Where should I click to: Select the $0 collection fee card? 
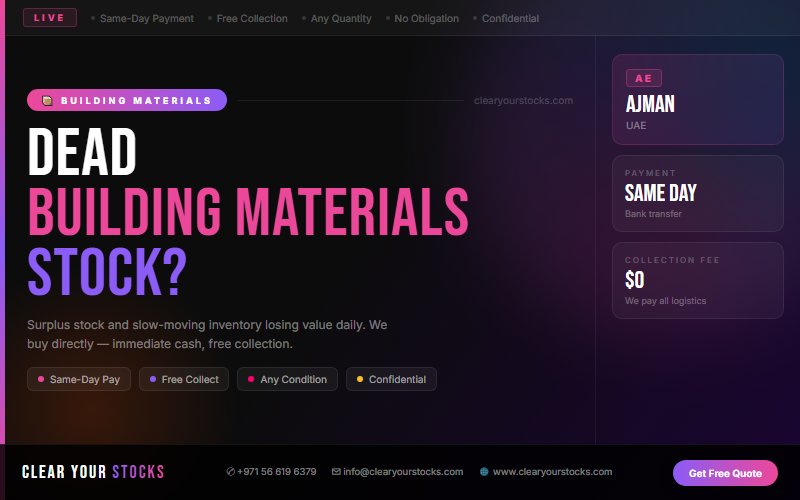pyautogui.click(x=697, y=280)
